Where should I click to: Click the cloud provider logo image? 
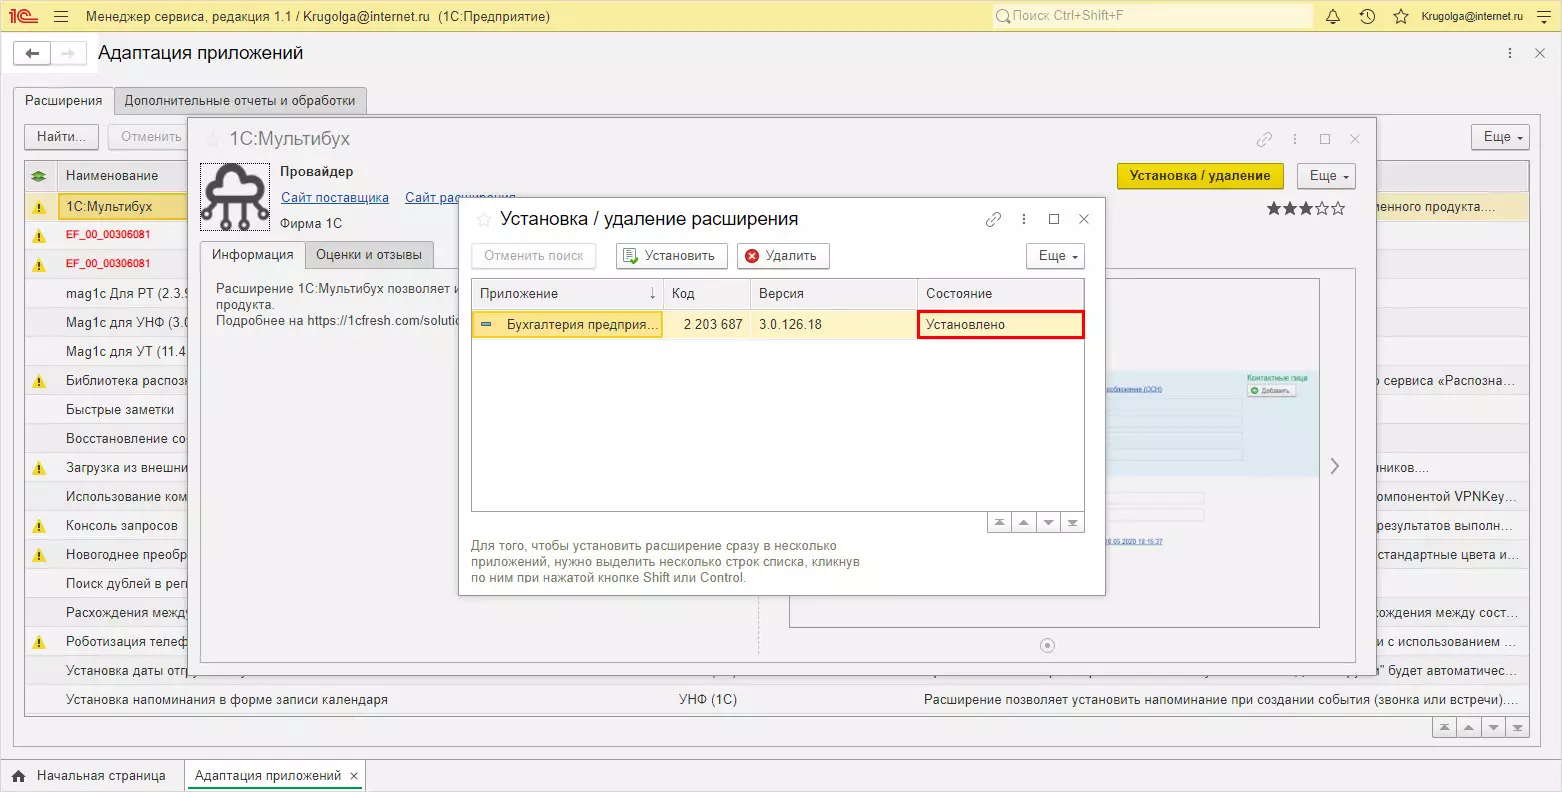coord(235,197)
